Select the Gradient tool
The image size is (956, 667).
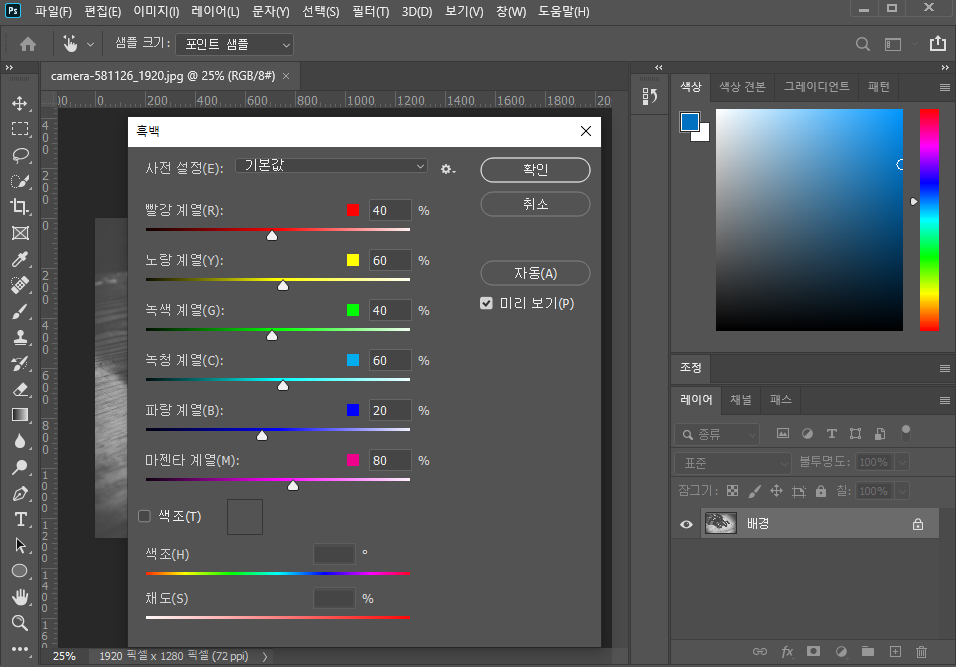pyautogui.click(x=20, y=415)
